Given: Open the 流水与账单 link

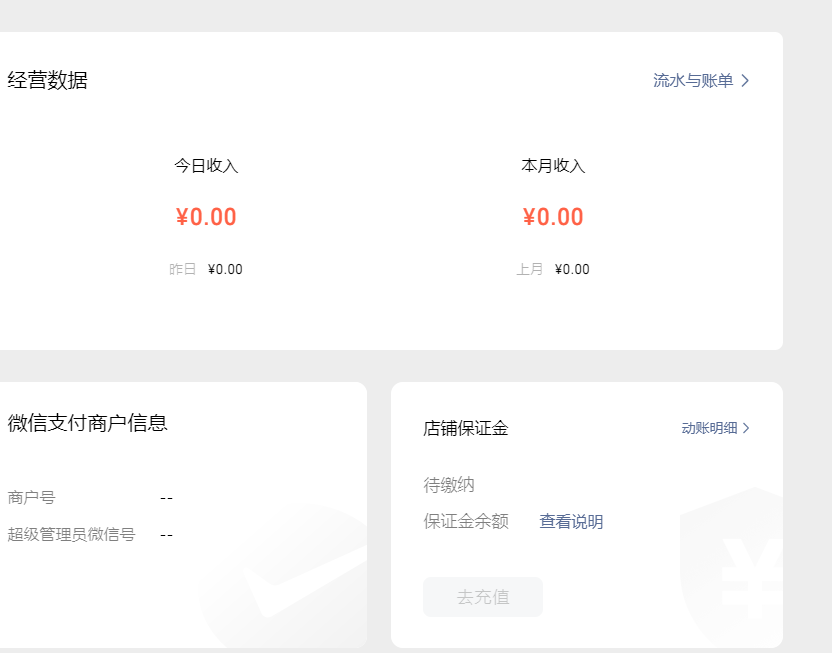Looking at the screenshot, I should (693, 81).
